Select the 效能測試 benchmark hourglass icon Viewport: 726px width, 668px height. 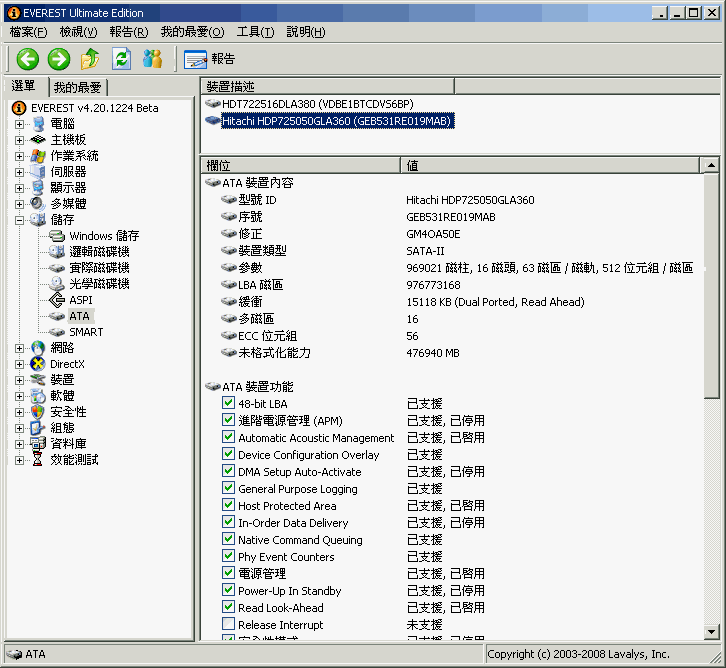[38, 460]
